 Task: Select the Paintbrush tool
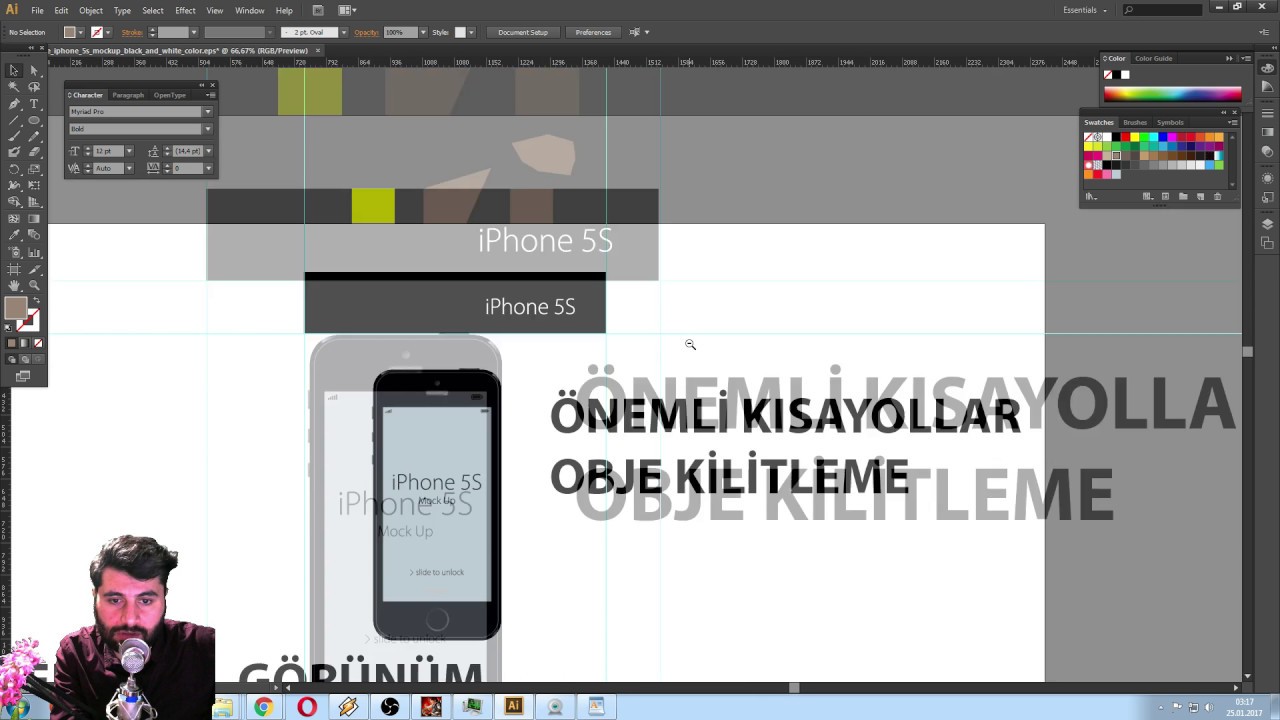coord(14,136)
